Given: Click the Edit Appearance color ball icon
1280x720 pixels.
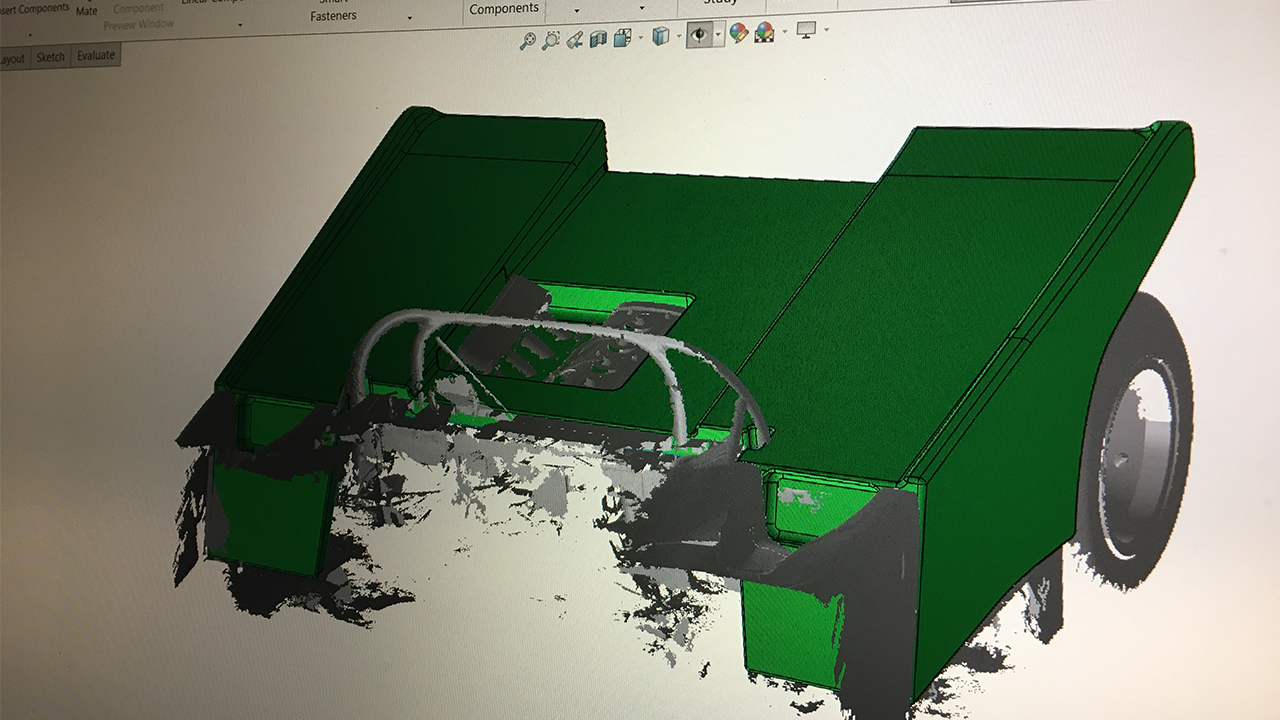Looking at the screenshot, I should [739, 34].
